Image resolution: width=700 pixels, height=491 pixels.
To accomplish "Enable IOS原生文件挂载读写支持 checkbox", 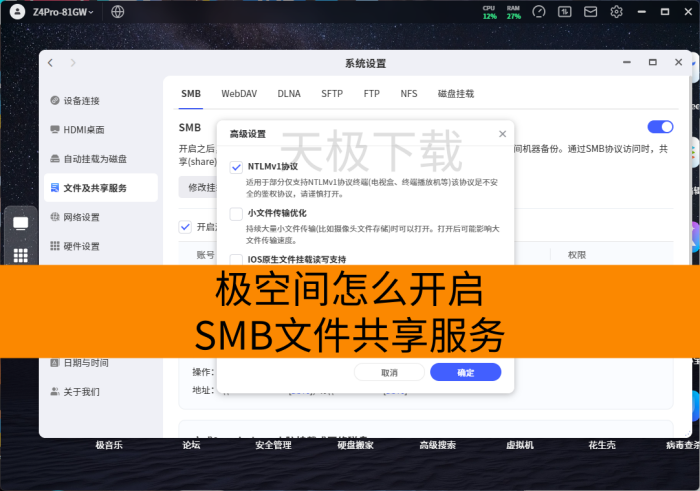I will click(x=236, y=259).
